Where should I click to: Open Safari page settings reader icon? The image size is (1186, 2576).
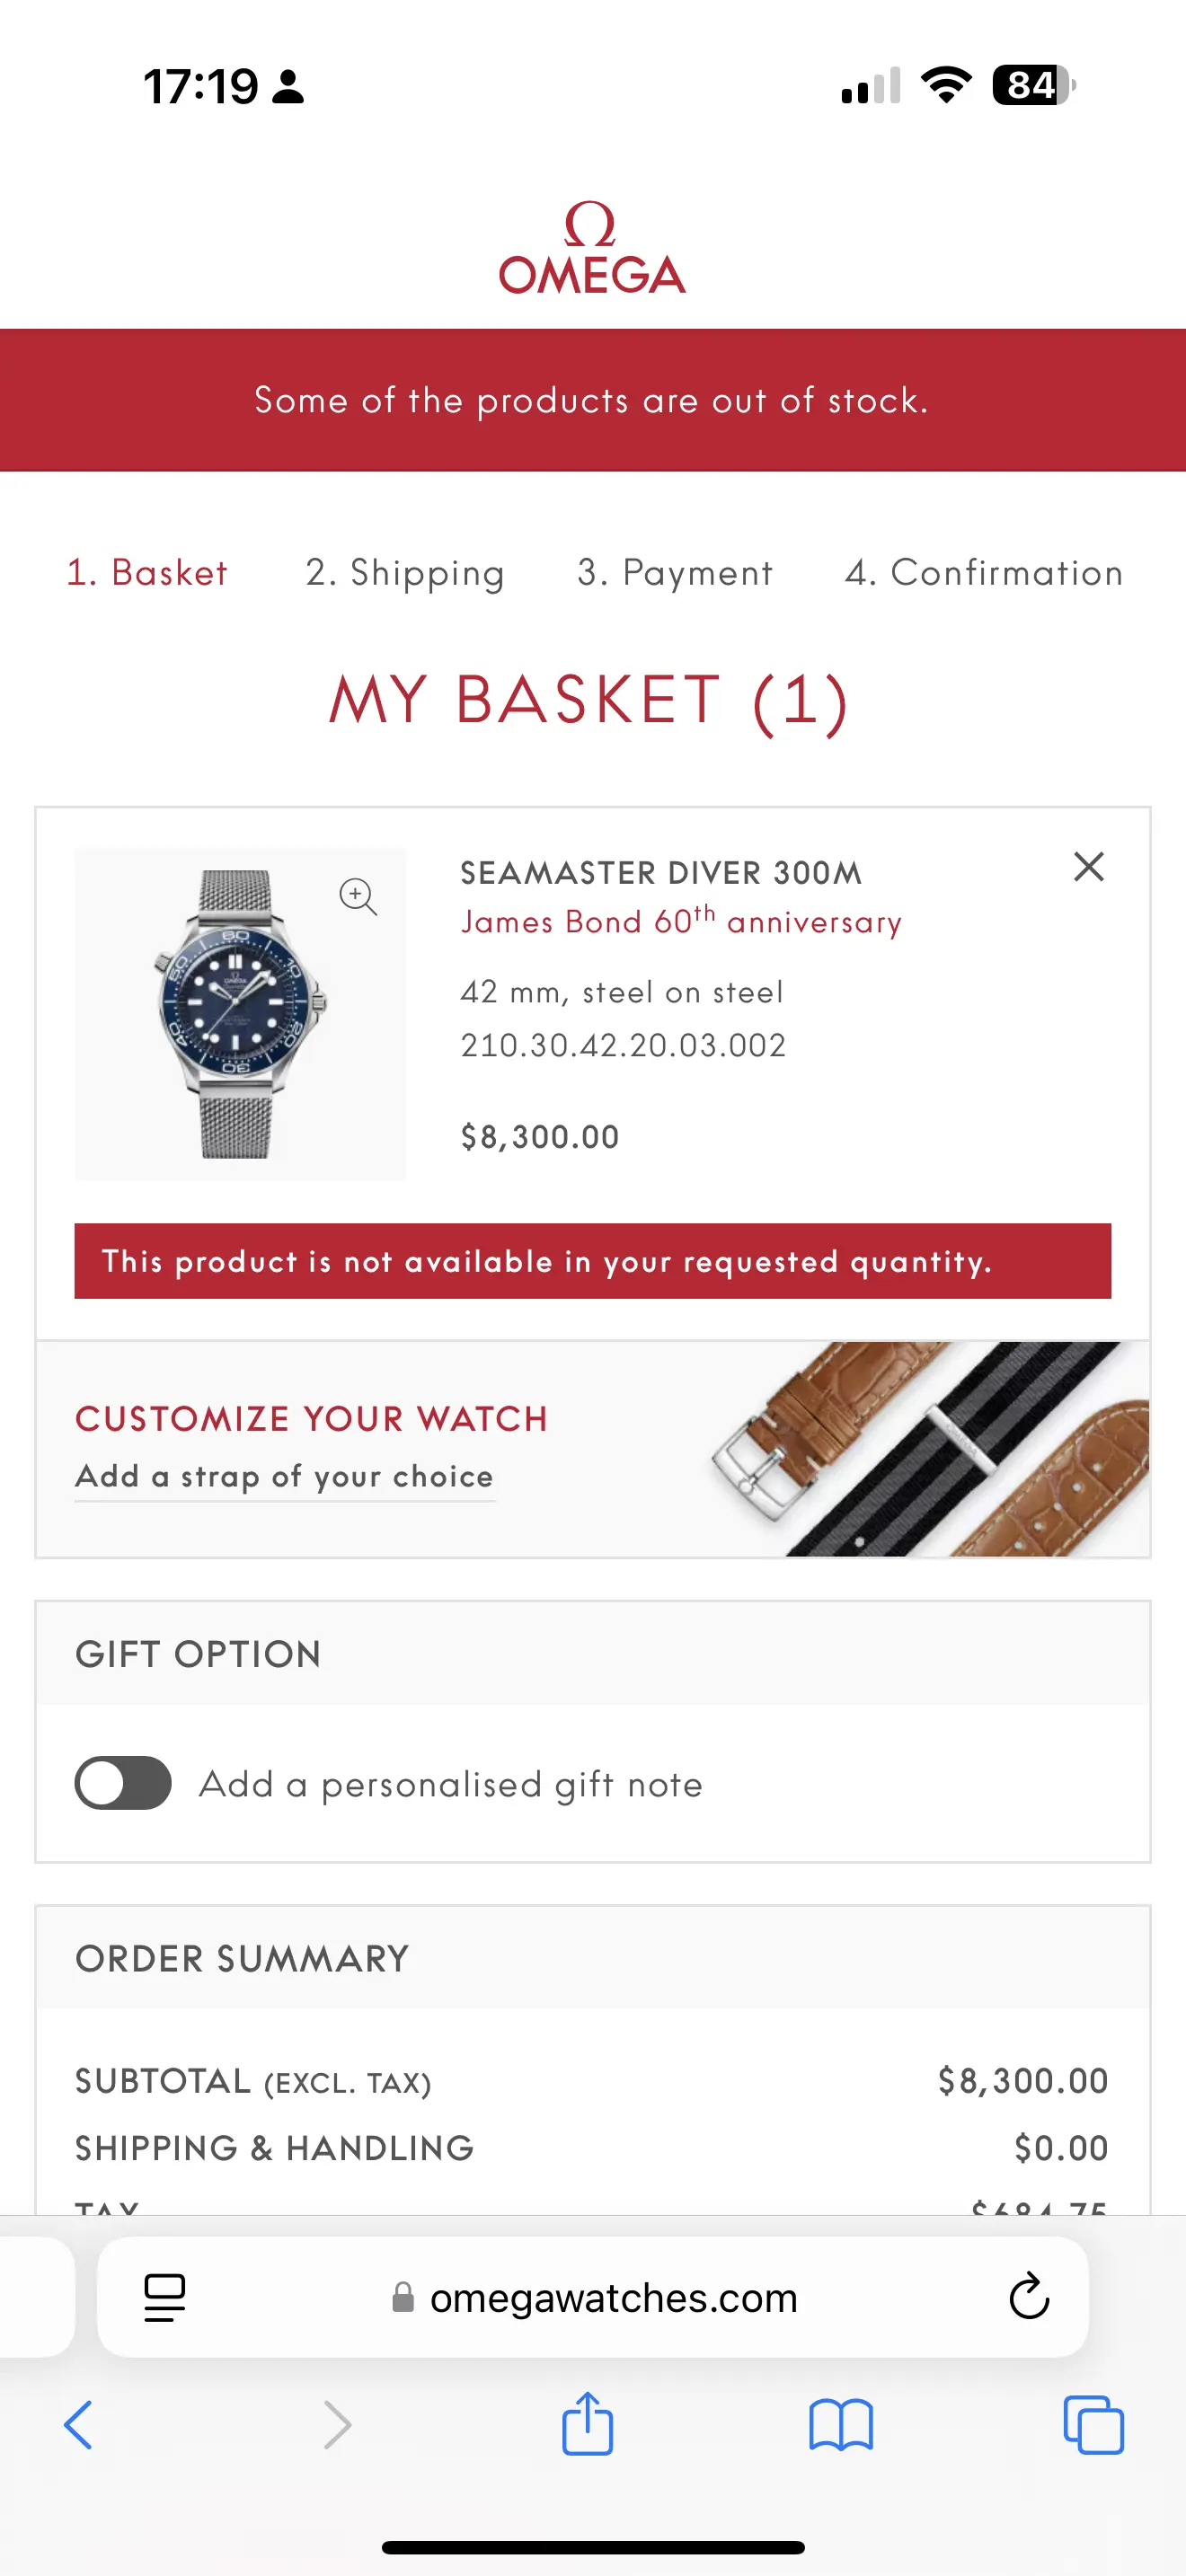pos(165,2297)
